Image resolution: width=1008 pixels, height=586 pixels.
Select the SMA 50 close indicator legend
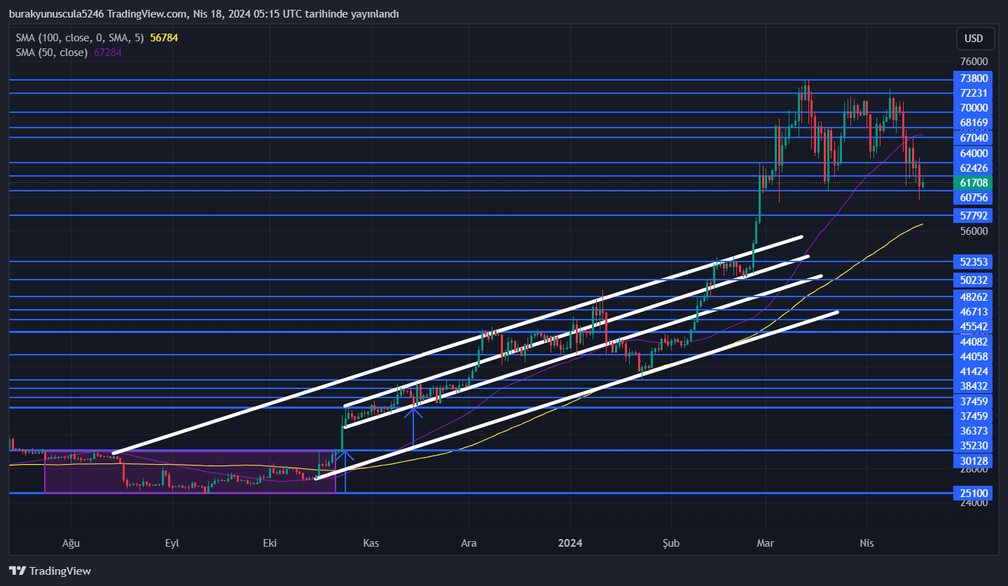click(52, 52)
